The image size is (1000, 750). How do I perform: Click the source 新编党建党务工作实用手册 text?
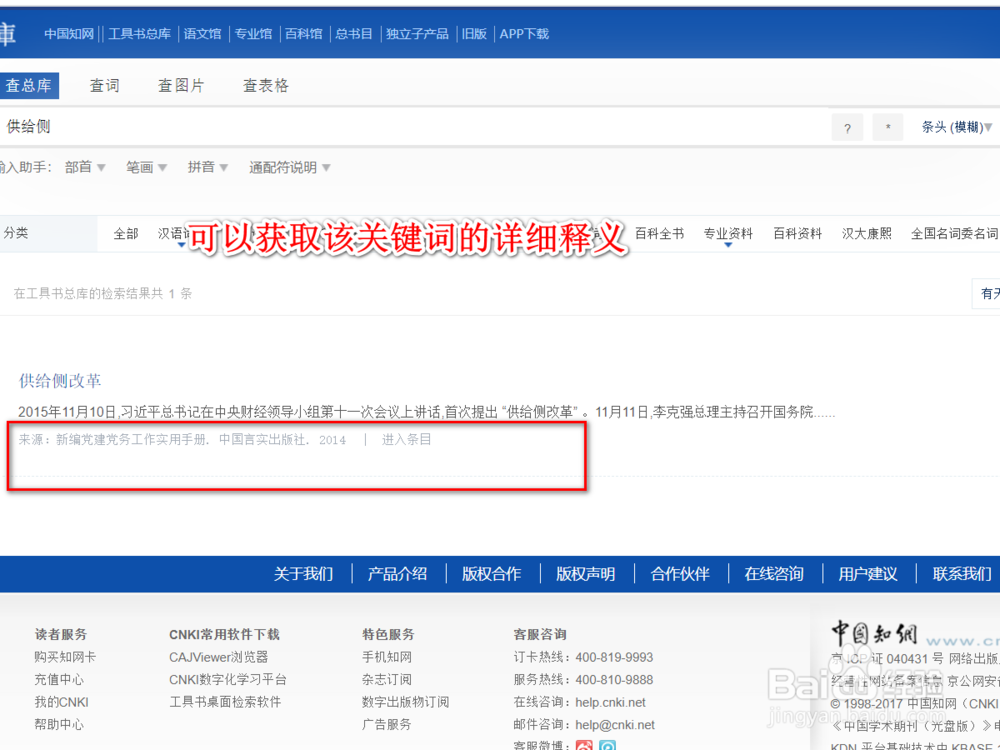point(131,439)
